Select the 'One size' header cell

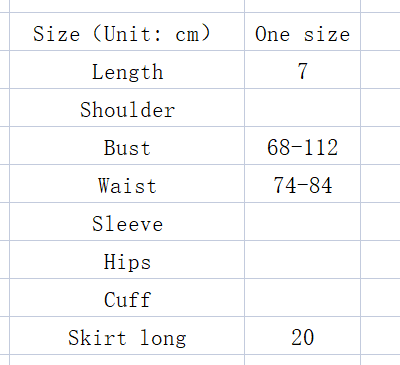302,32
